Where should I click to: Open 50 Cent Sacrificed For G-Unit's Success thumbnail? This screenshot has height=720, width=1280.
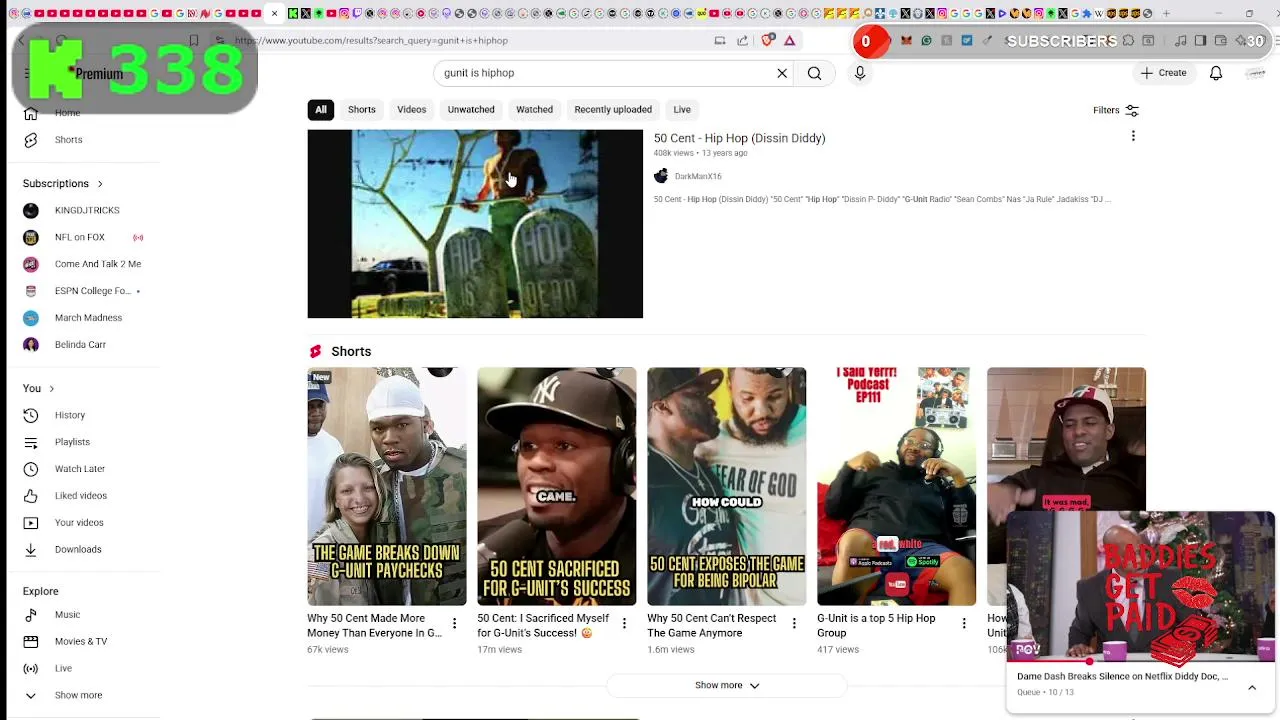(557, 486)
